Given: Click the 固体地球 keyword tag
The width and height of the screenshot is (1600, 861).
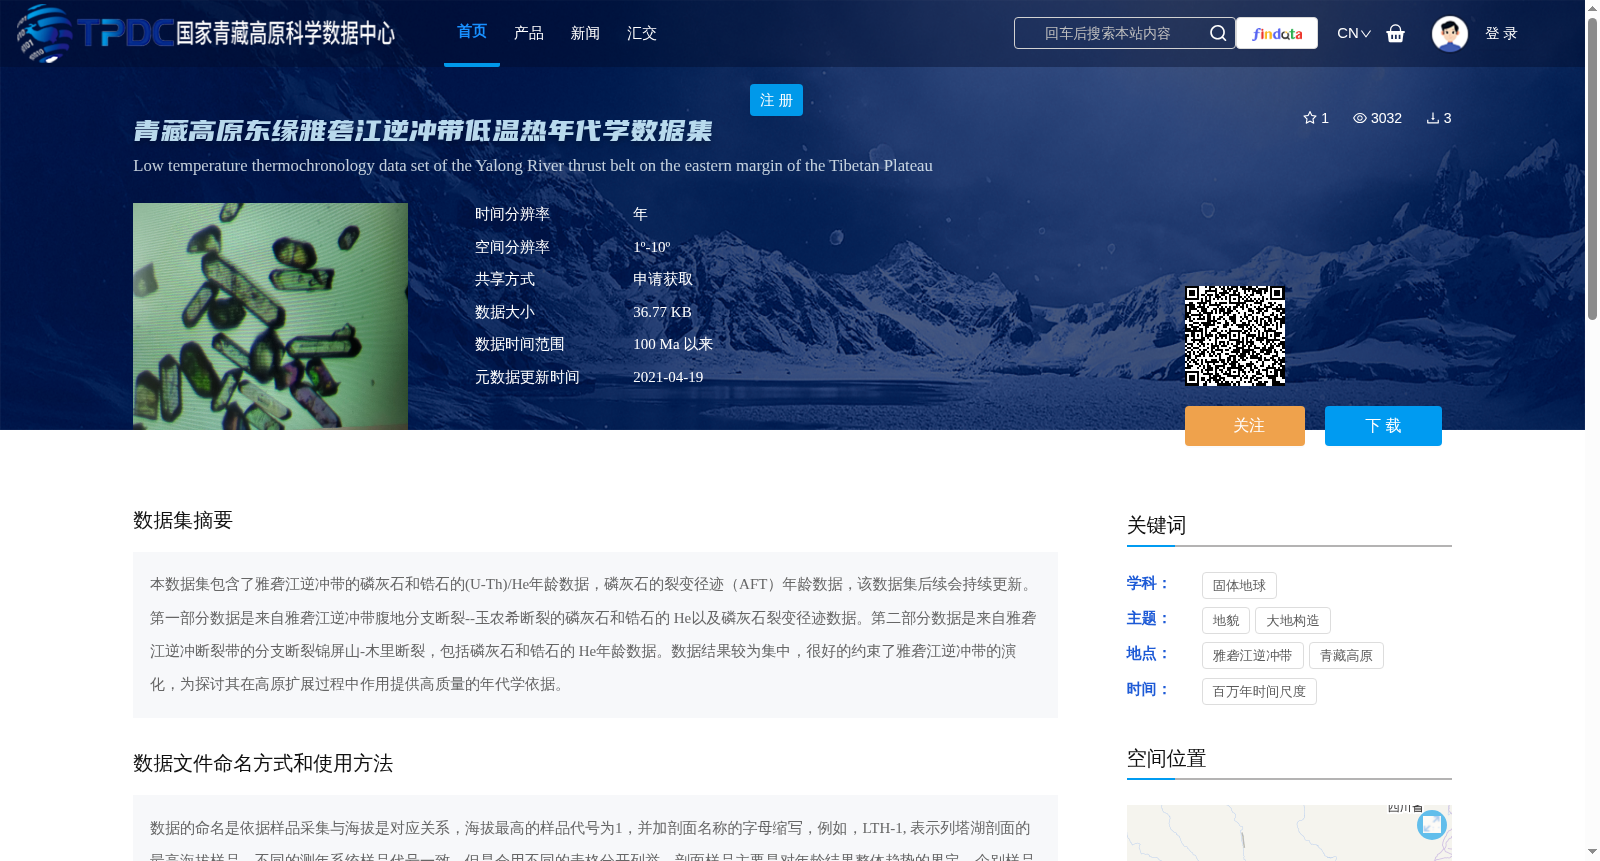Looking at the screenshot, I should click(x=1239, y=586).
